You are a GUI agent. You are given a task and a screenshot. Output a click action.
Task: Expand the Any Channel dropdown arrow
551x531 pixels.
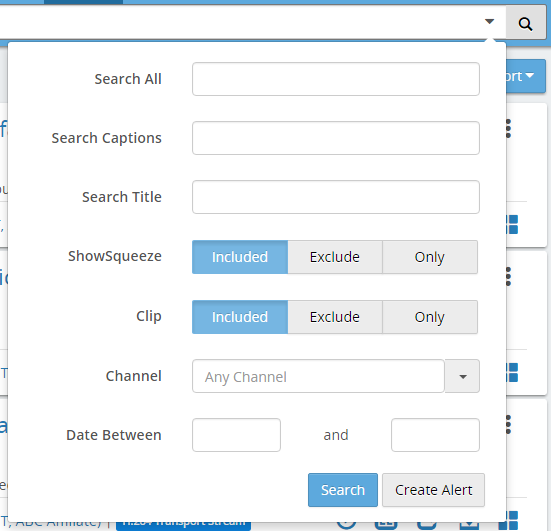pos(462,376)
